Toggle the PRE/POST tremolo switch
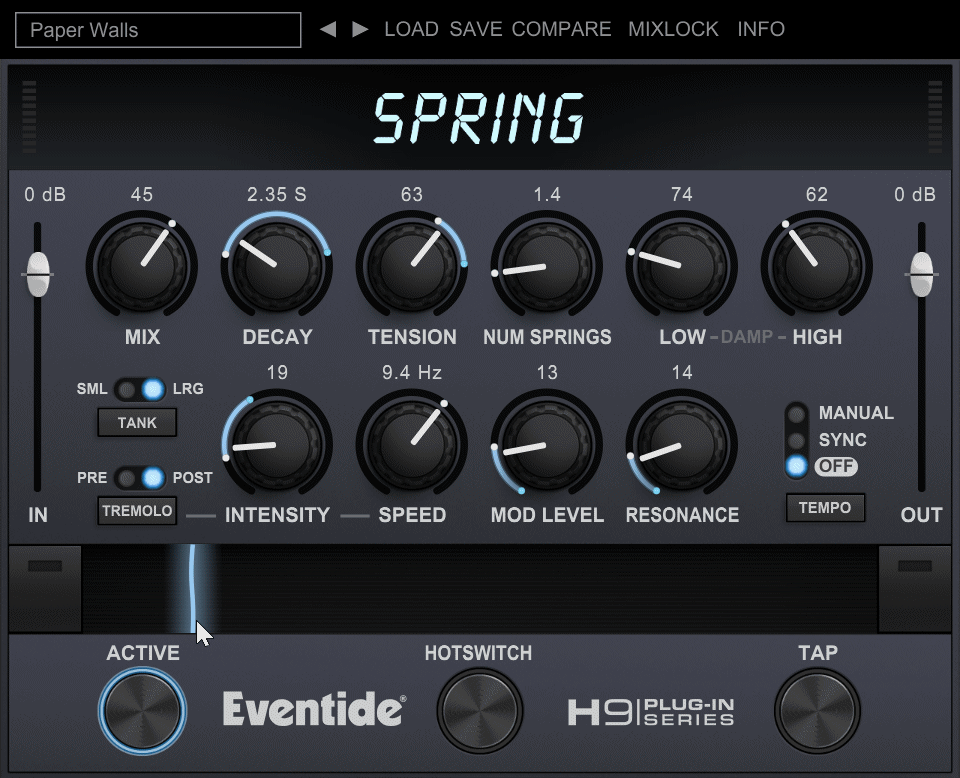This screenshot has height=778, width=960. tap(139, 478)
